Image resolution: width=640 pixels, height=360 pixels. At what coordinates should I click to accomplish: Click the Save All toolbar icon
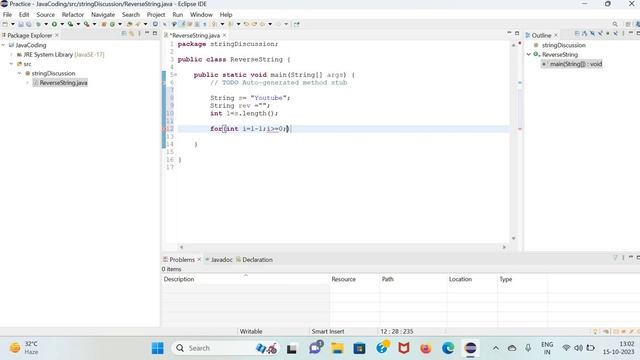pyautogui.click(x=29, y=24)
